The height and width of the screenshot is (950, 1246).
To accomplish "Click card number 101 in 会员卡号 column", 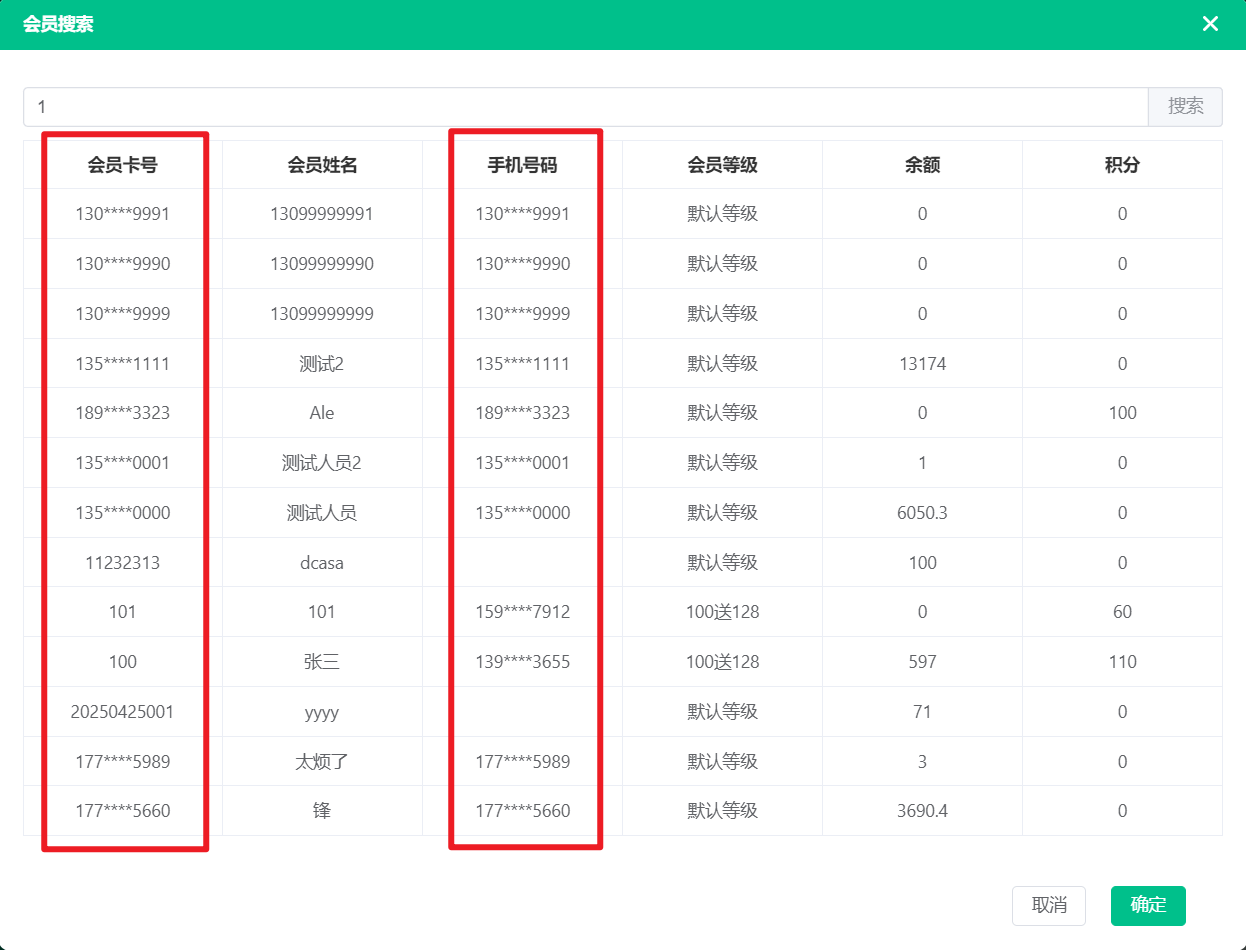I will tap(123, 612).
